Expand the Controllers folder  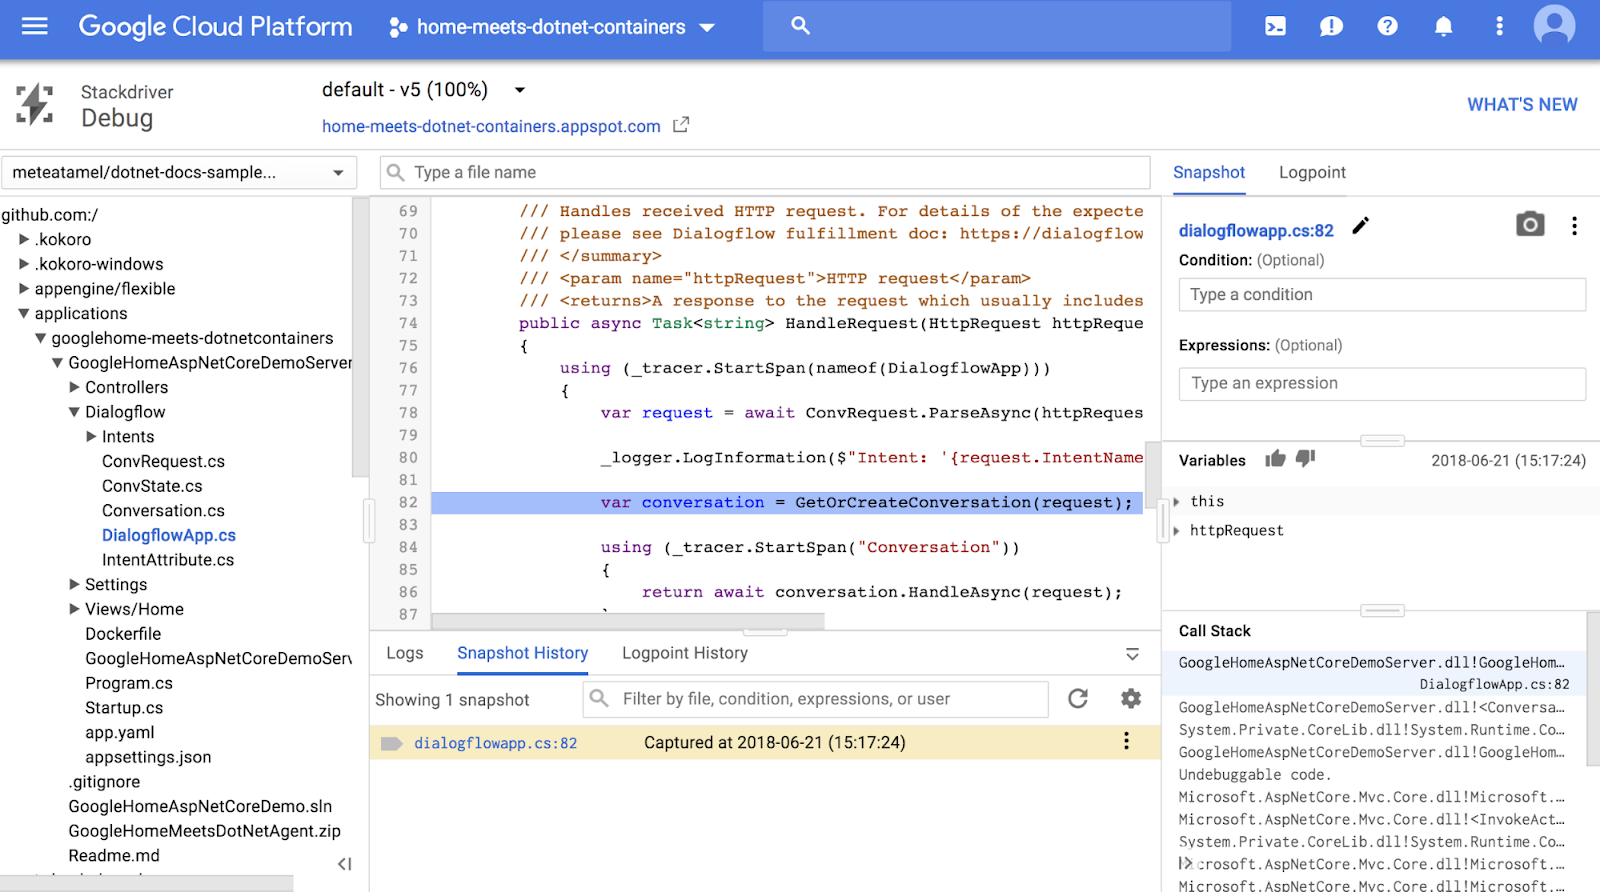75,387
